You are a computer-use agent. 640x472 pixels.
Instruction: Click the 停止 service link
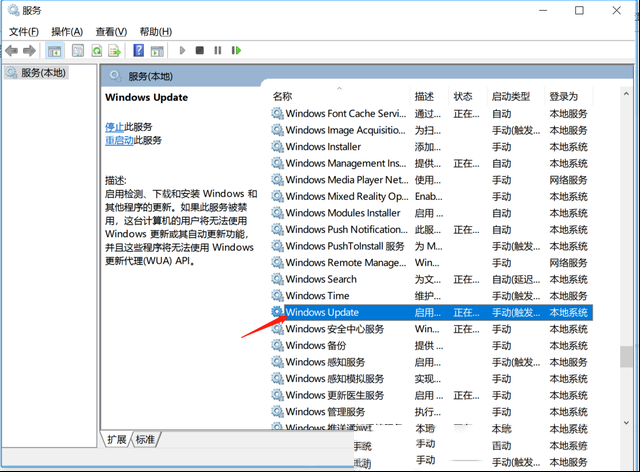click(x=114, y=127)
